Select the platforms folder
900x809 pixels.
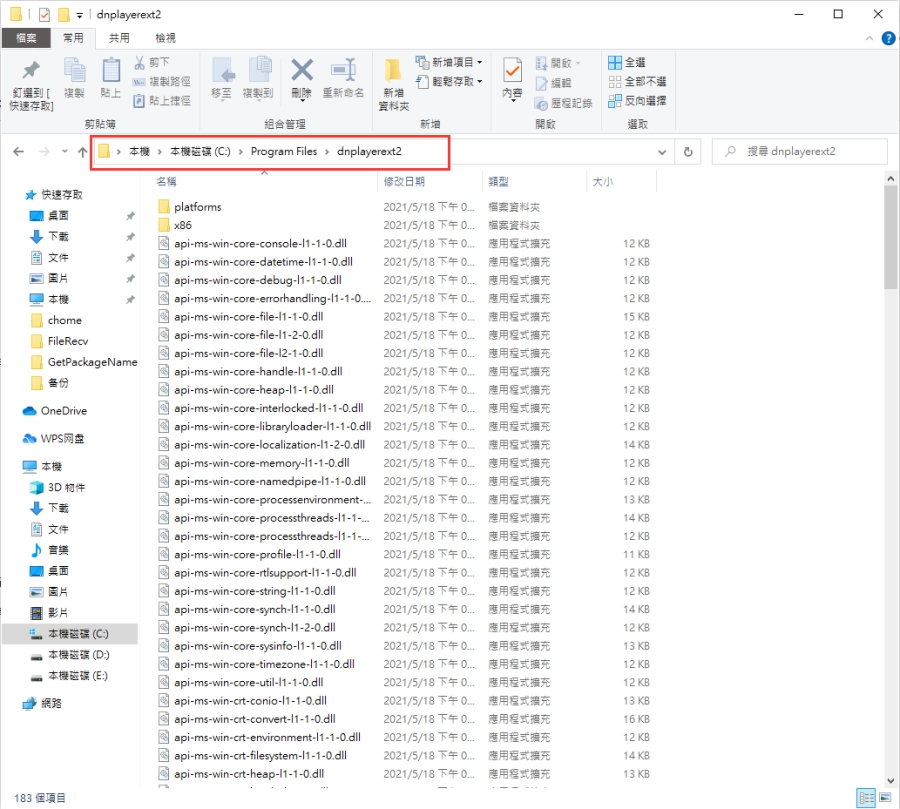pyautogui.click(x=197, y=207)
